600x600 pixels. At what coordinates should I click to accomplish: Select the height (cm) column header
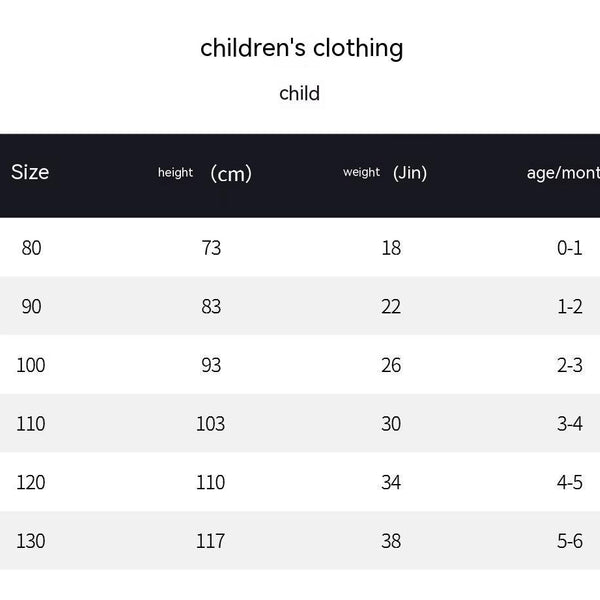click(x=205, y=173)
